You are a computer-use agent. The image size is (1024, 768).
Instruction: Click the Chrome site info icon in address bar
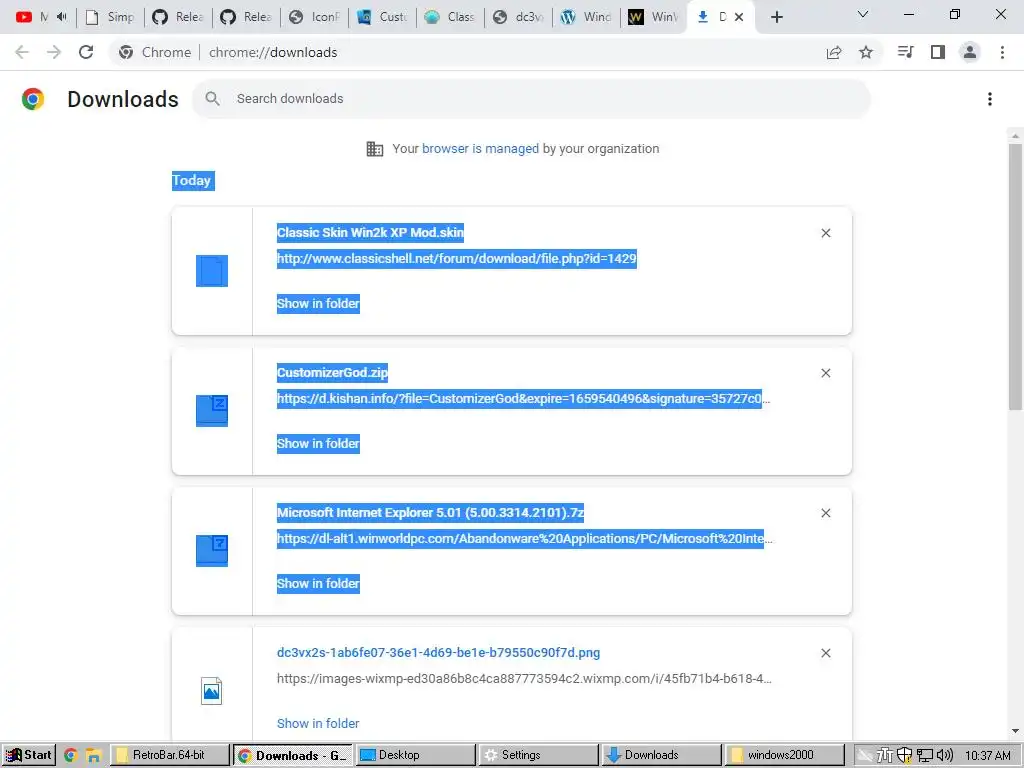pos(126,52)
